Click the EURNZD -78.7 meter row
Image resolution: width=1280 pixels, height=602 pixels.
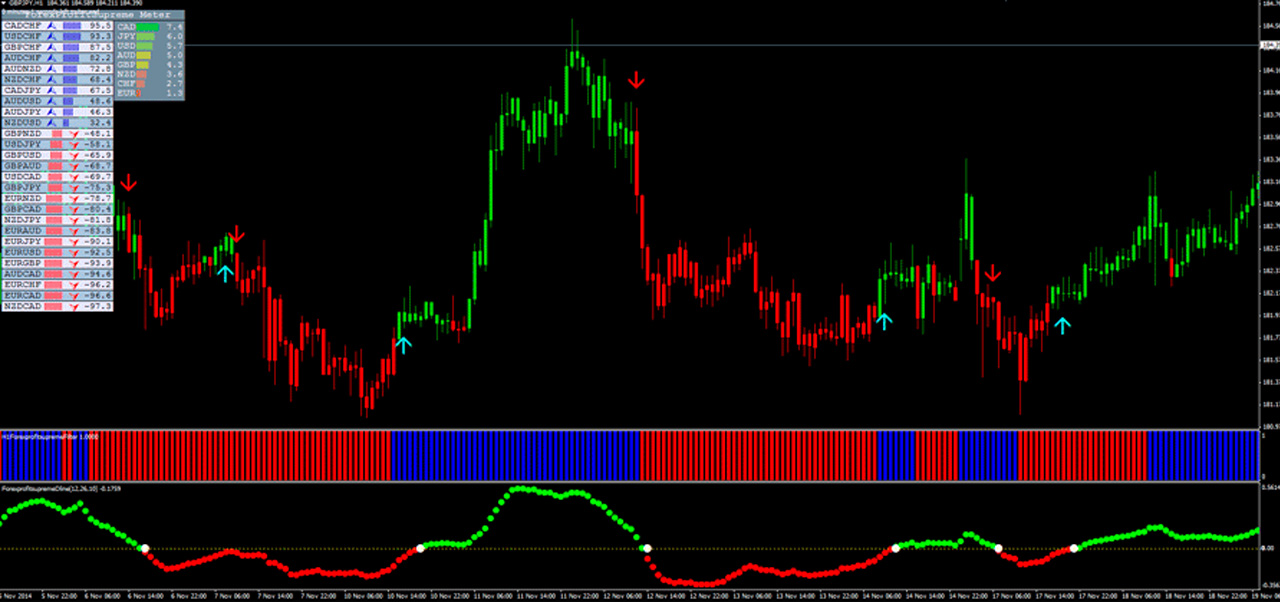(57, 198)
